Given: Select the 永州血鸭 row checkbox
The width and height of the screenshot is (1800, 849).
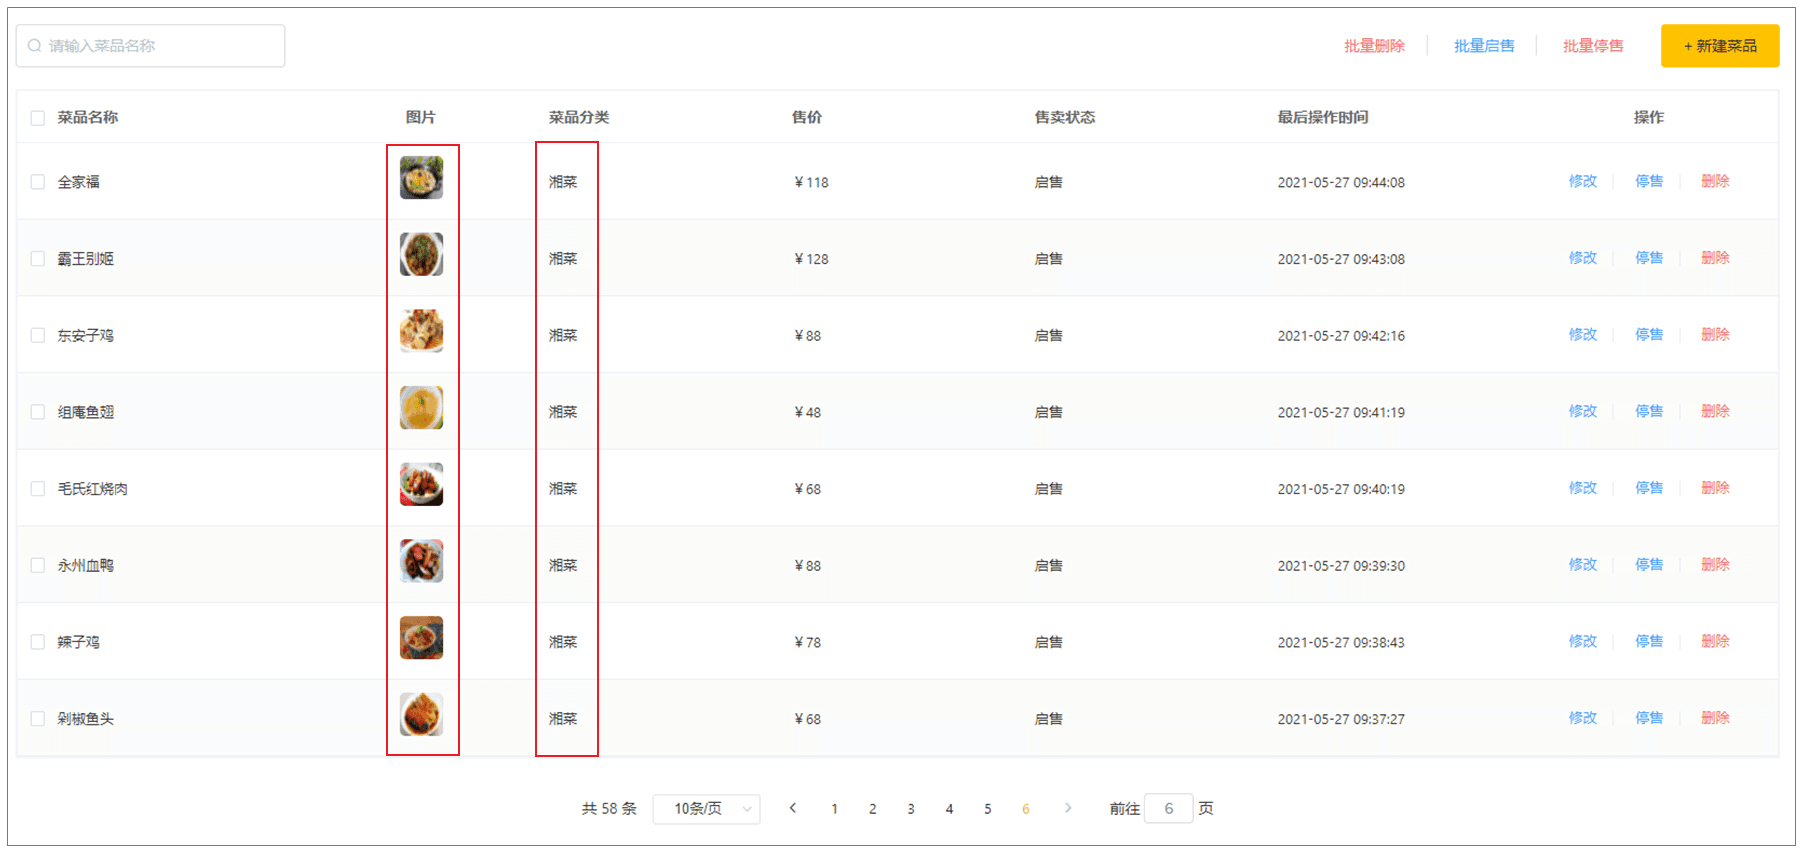Looking at the screenshot, I should coord(38,566).
